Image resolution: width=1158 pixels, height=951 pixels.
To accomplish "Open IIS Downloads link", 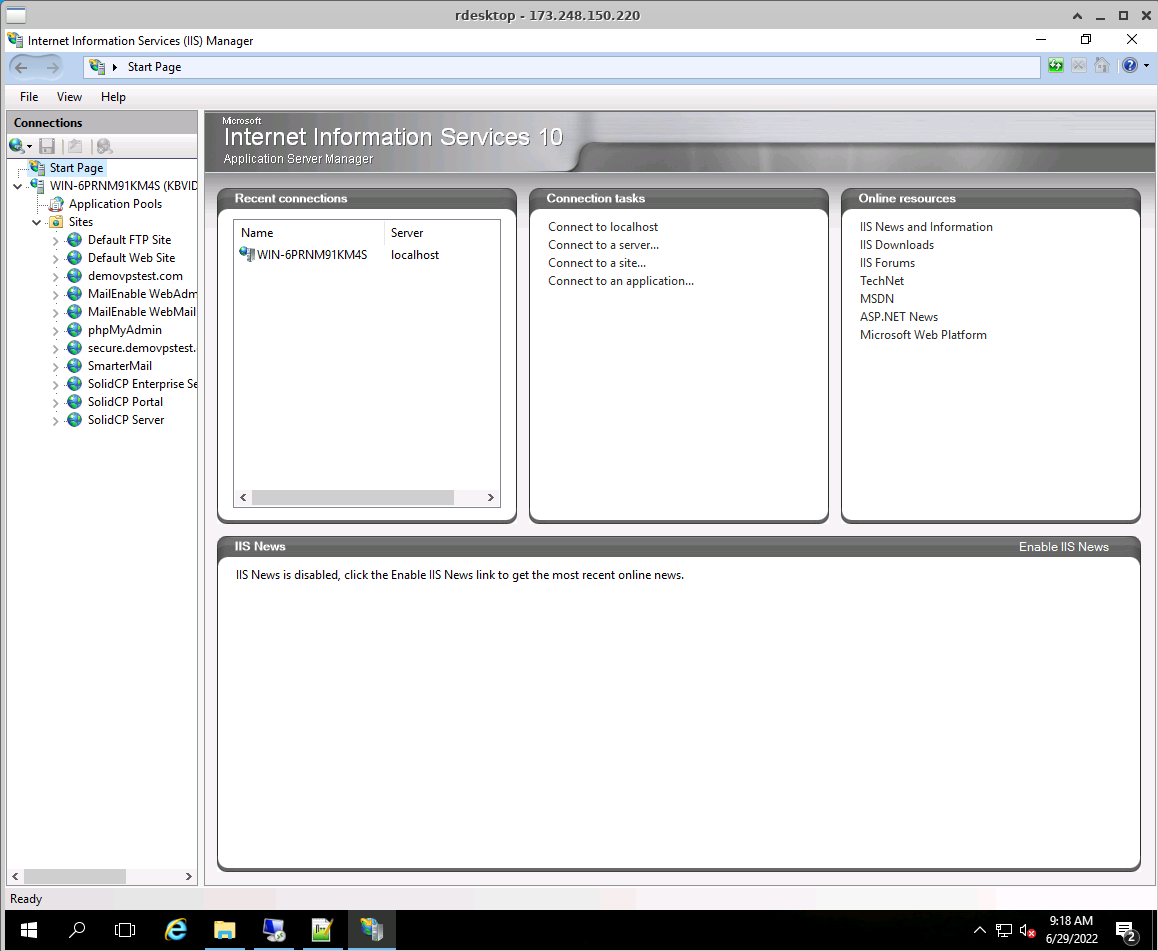I will click(x=897, y=244).
